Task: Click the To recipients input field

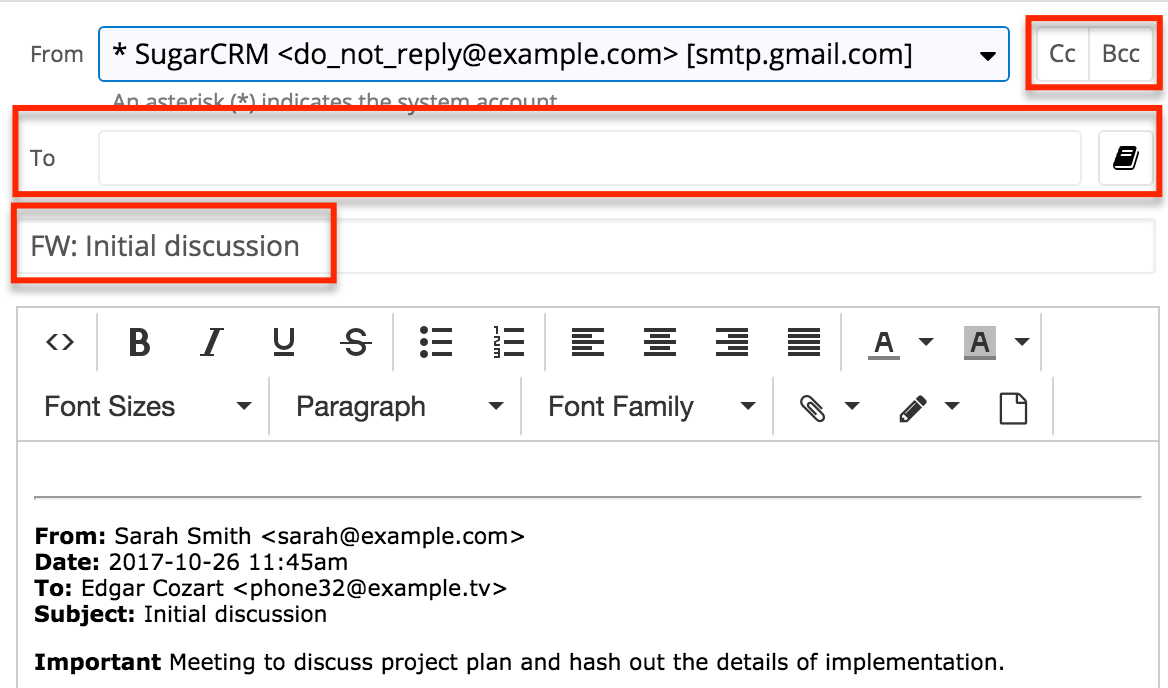Action: point(589,158)
